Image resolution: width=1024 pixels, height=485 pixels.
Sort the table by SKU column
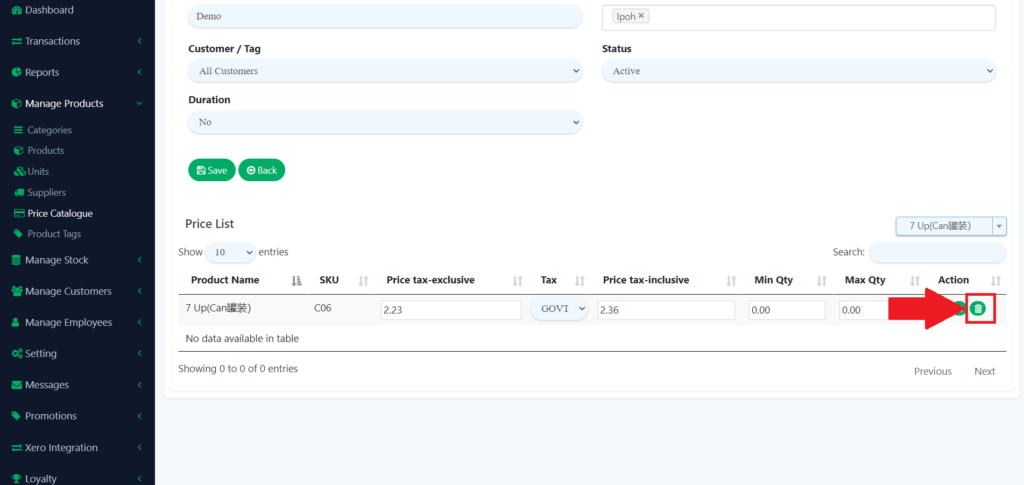pyautogui.click(x=329, y=280)
